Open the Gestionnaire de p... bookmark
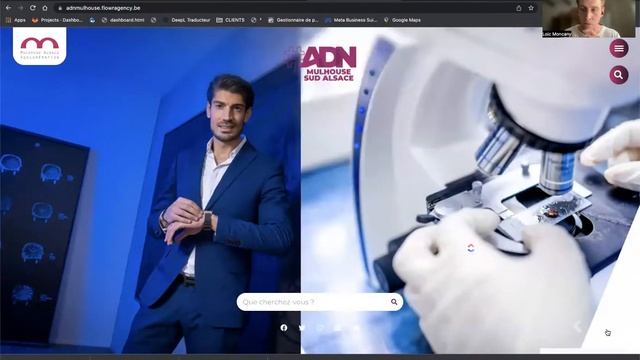Screen dimensions: 640x360 click(x=293, y=20)
